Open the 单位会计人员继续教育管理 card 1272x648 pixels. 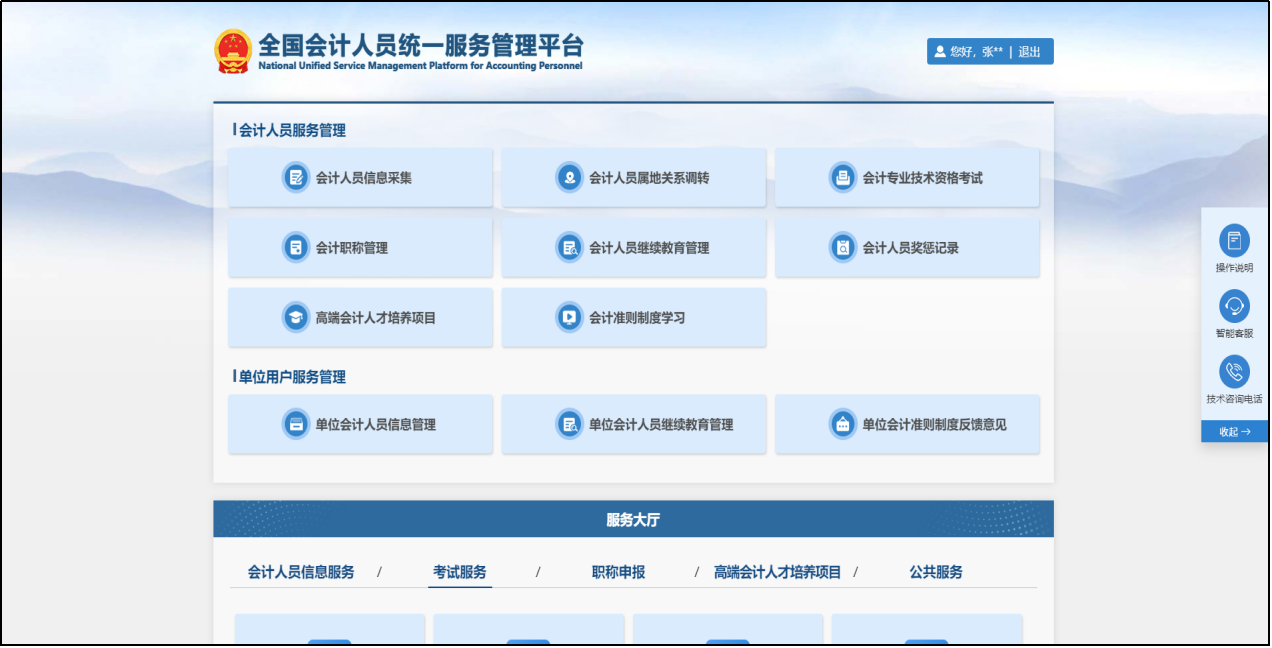coord(634,424)
